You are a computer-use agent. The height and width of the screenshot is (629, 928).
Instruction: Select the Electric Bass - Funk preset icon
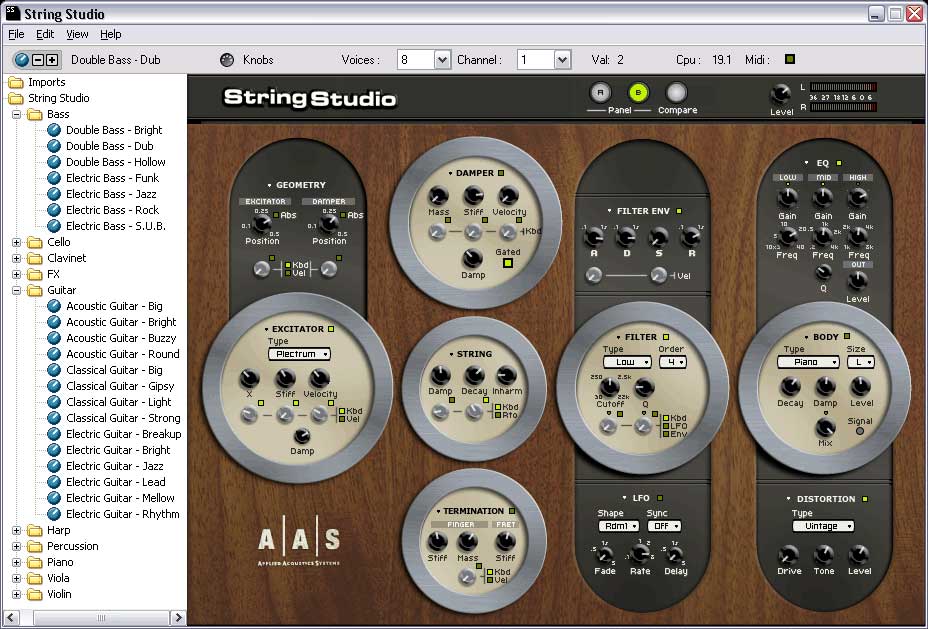(x=54, y=178)
